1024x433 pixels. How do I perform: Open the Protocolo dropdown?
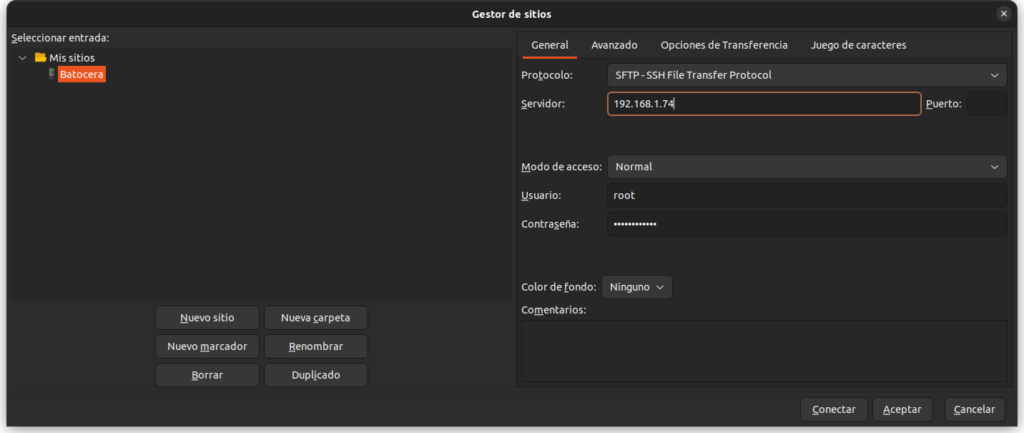[807, 75]
